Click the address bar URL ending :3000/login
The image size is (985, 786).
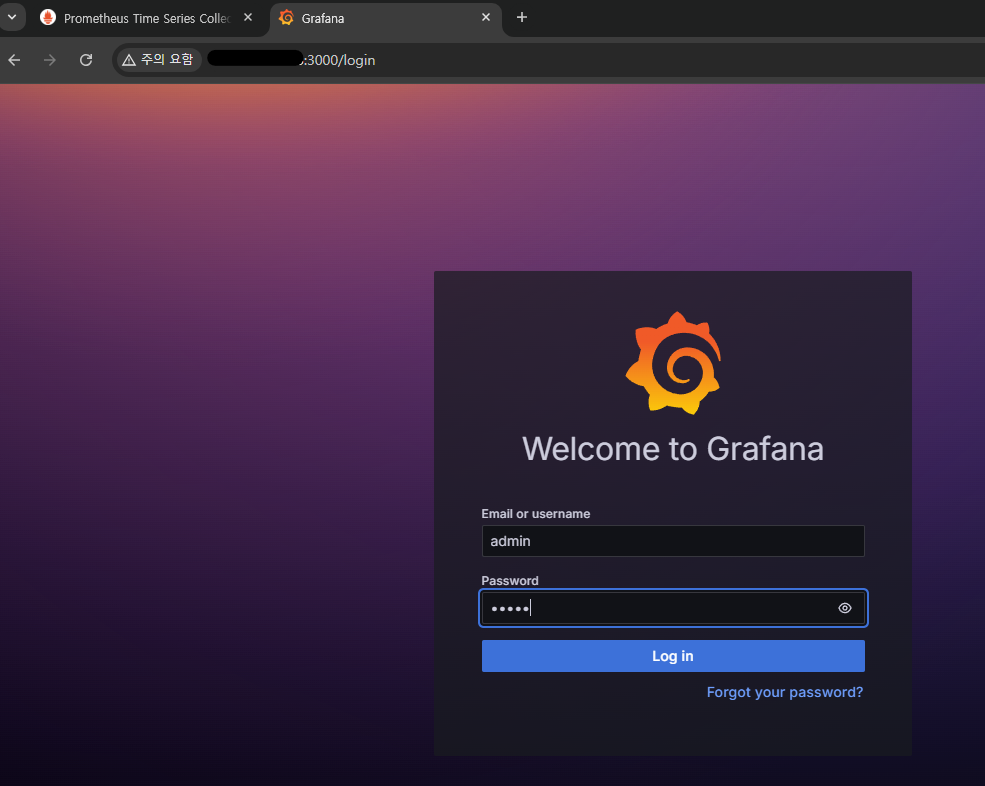339,60
